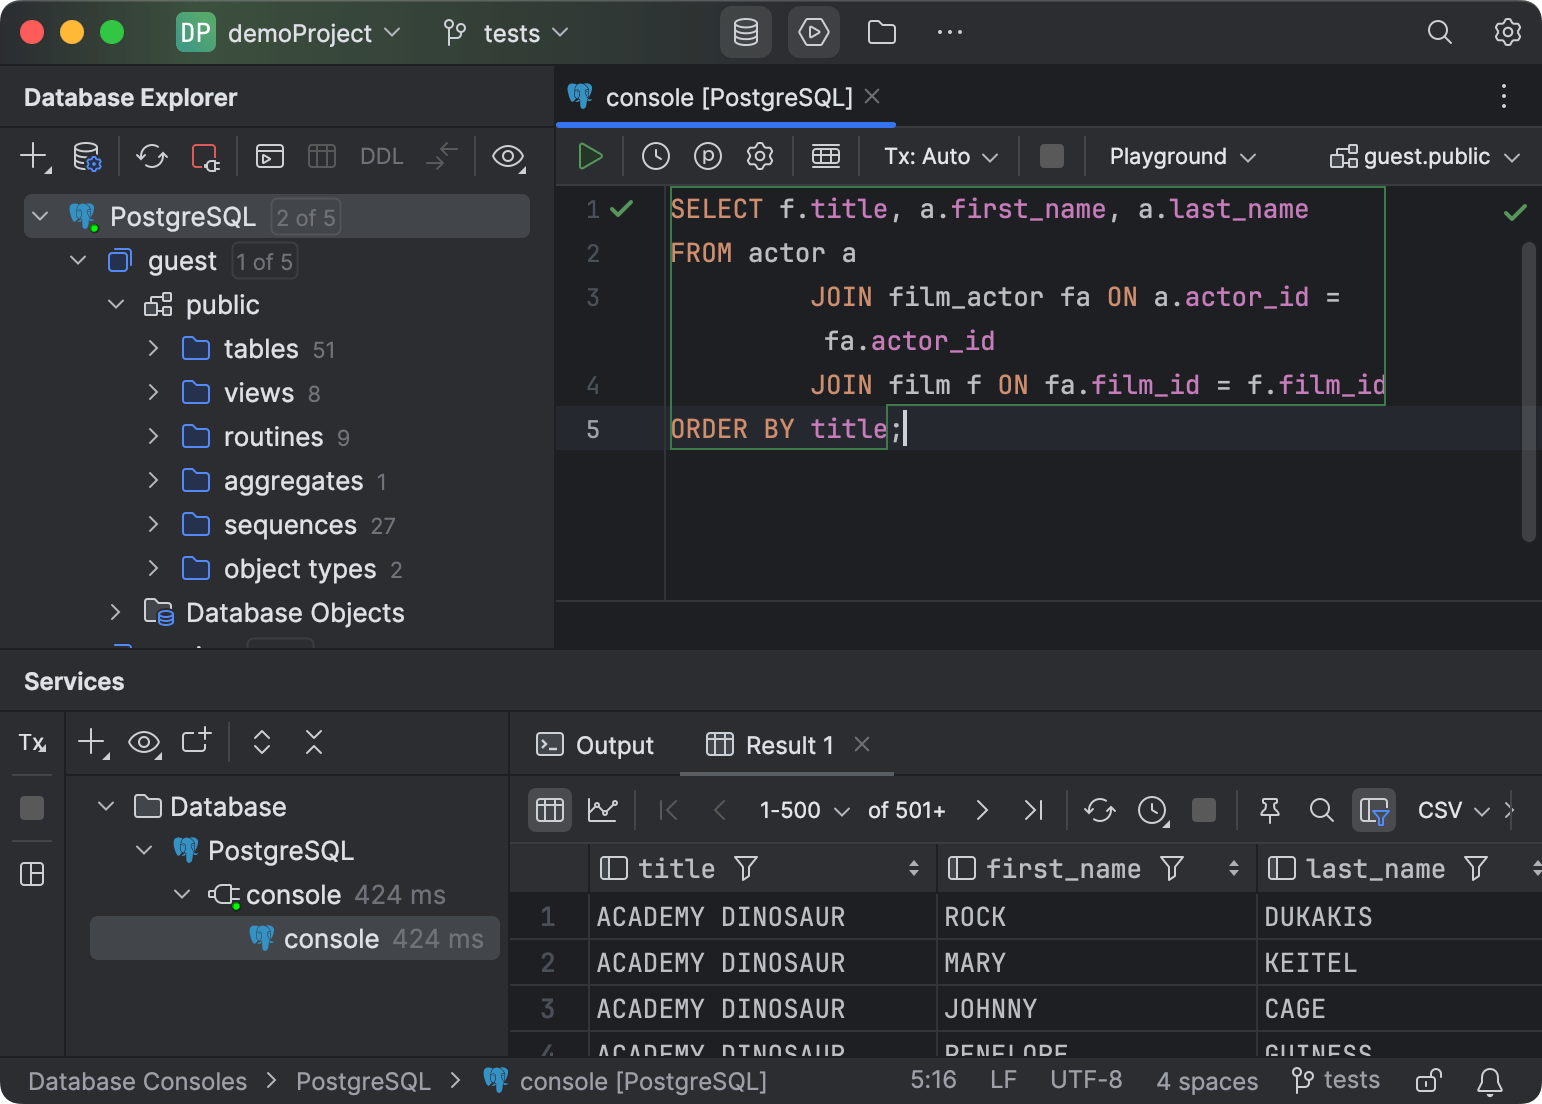The width and height of the screenshot is (1542, 1104).
Task: Pin the Result 1 tab
Action: pos(1269,810)
